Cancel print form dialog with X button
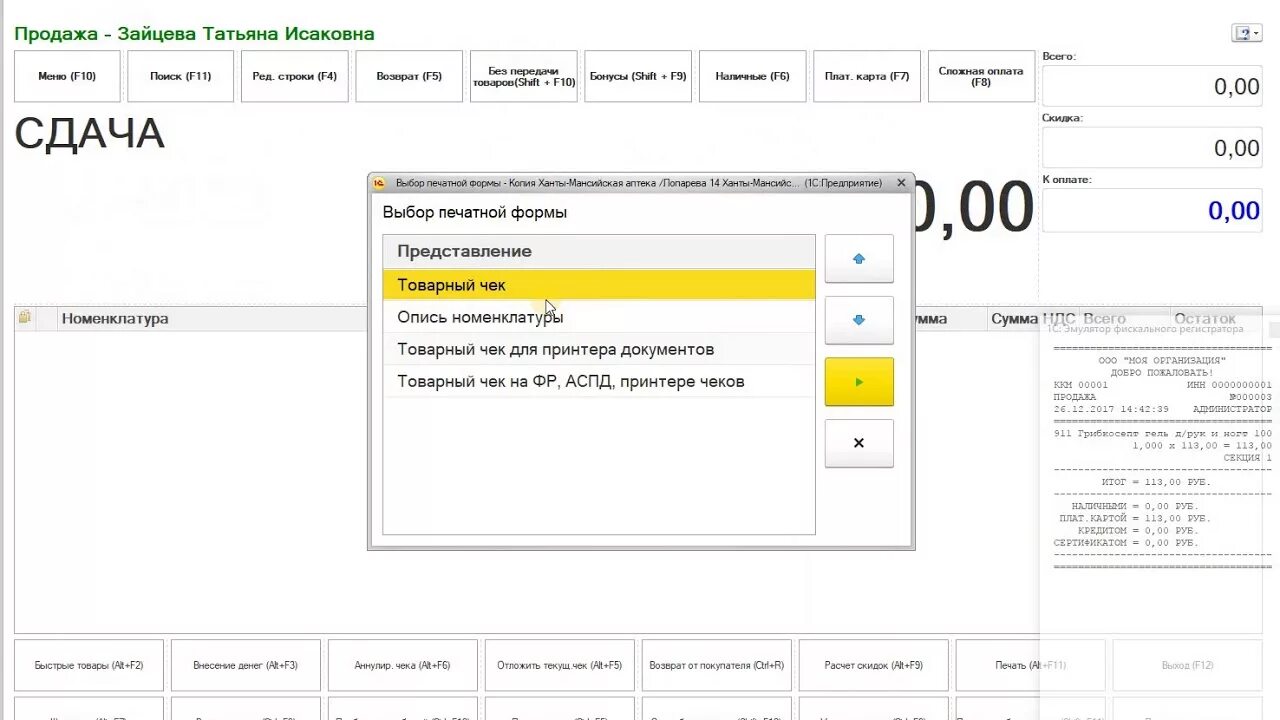This screenshot has width=1280, height=720. click(x=859, y=443)
